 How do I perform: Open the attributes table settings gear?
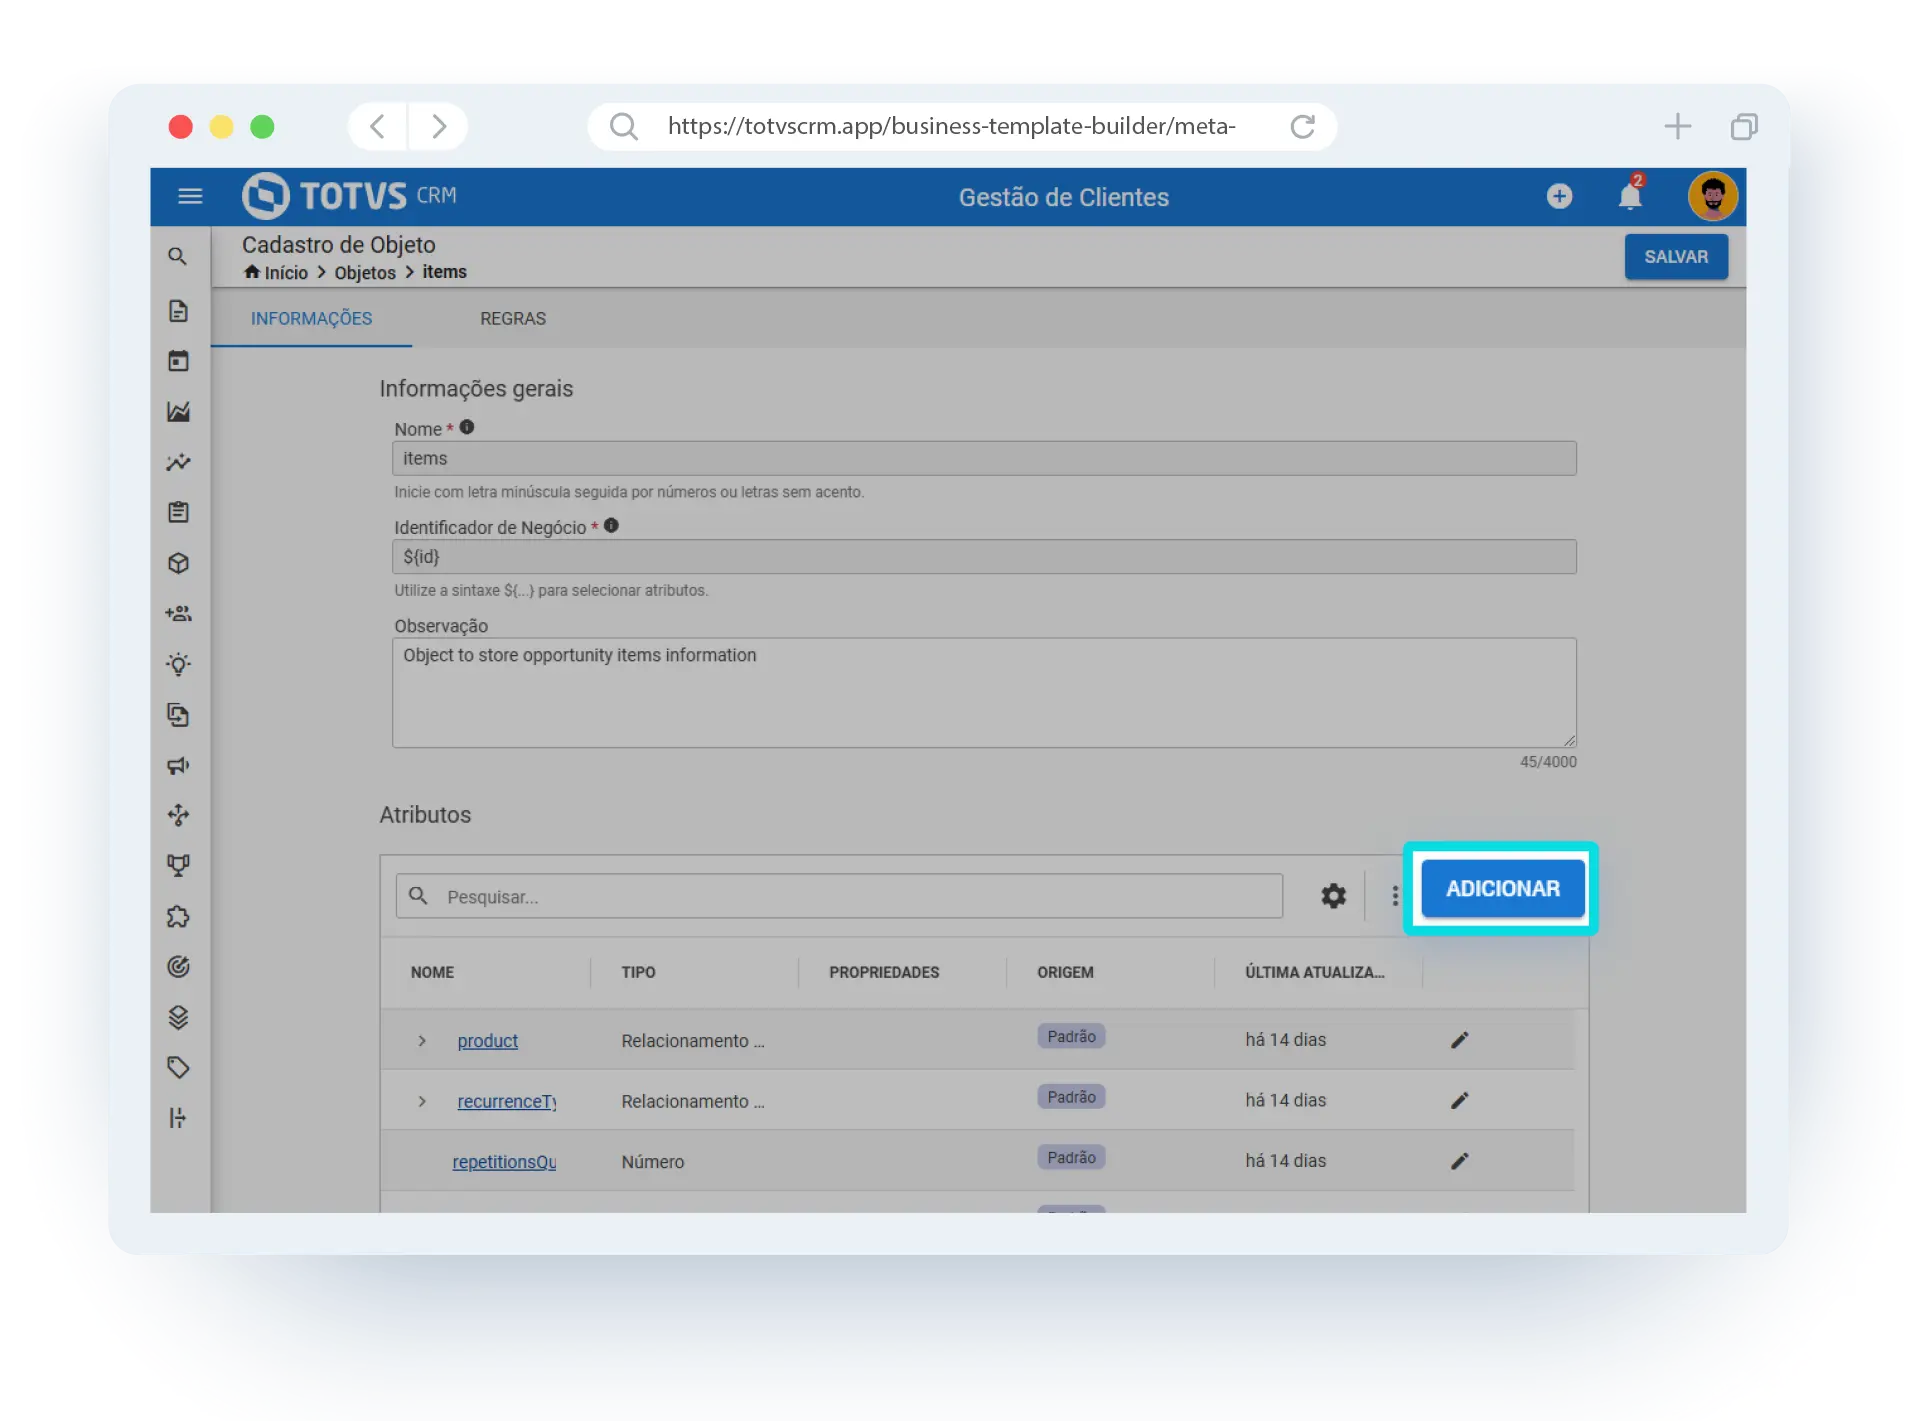1332,896
